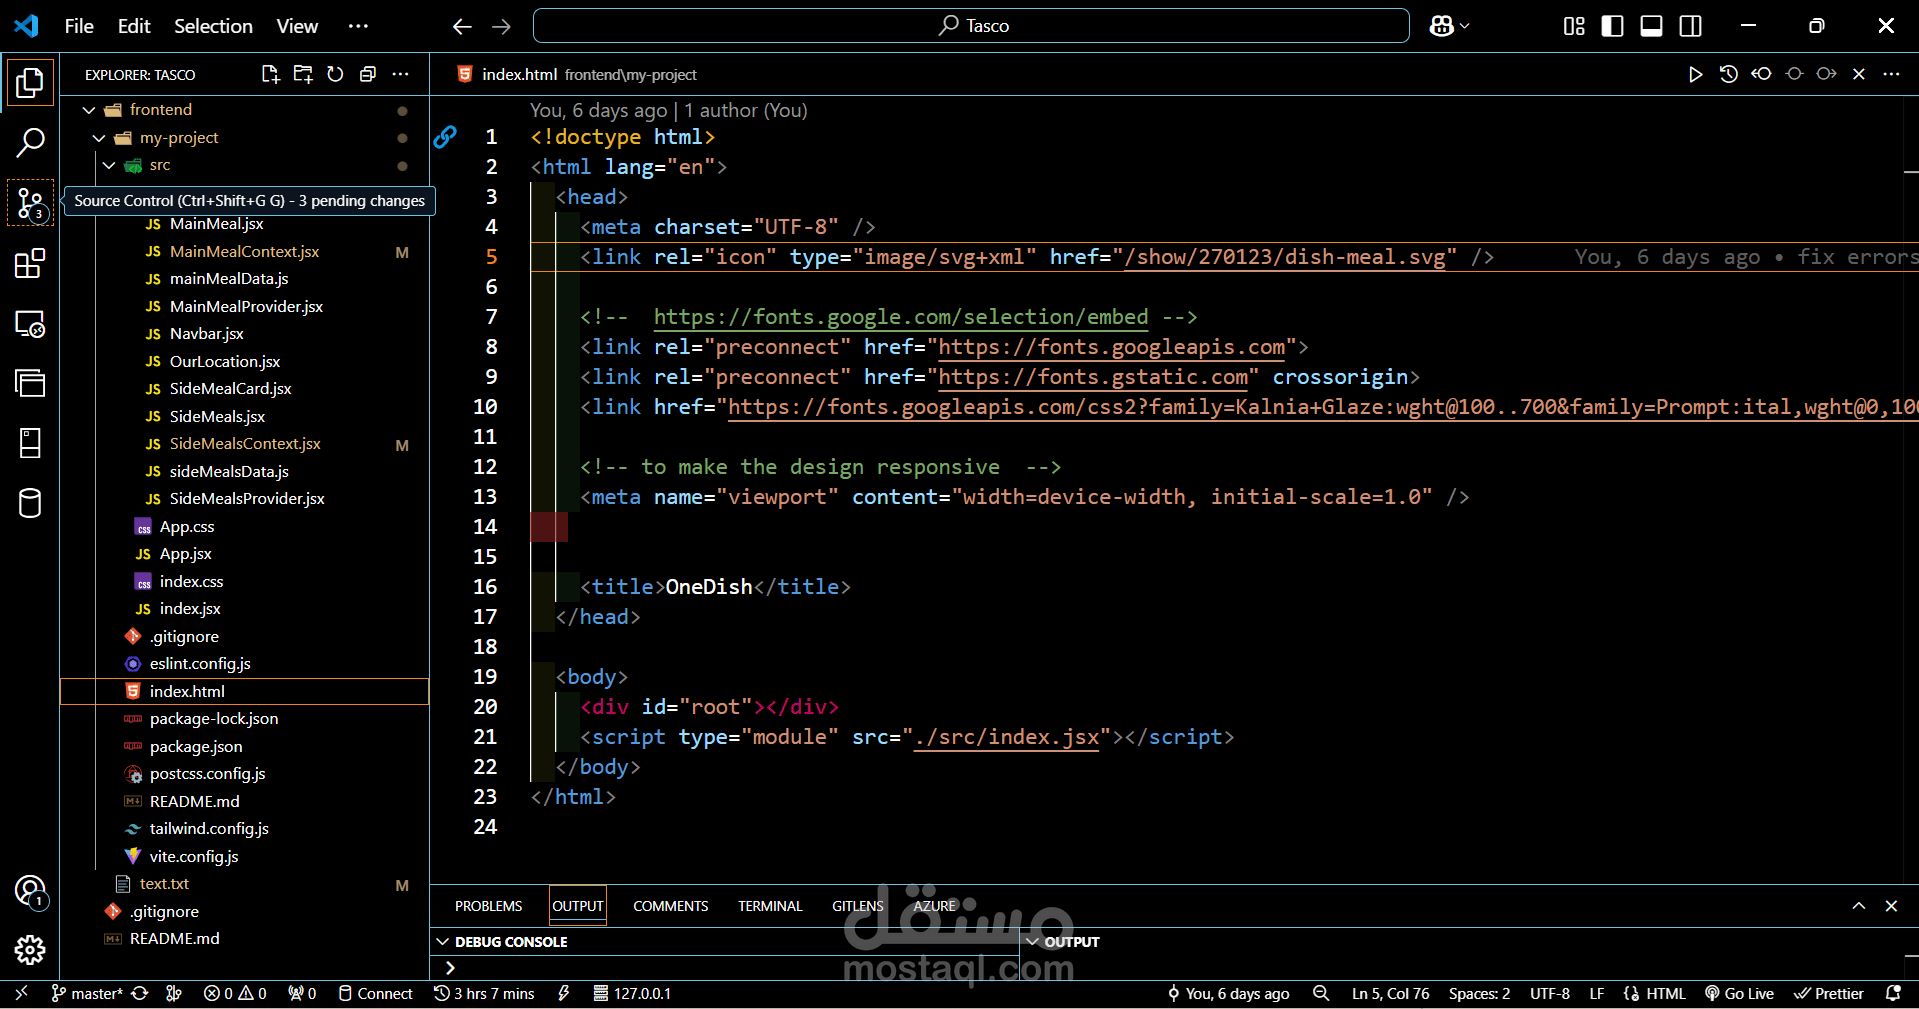The image size is (1919, 1009).
Task: Open the Explorer view in activity bar
Action: pyautogui.click(x=30, y=83)
